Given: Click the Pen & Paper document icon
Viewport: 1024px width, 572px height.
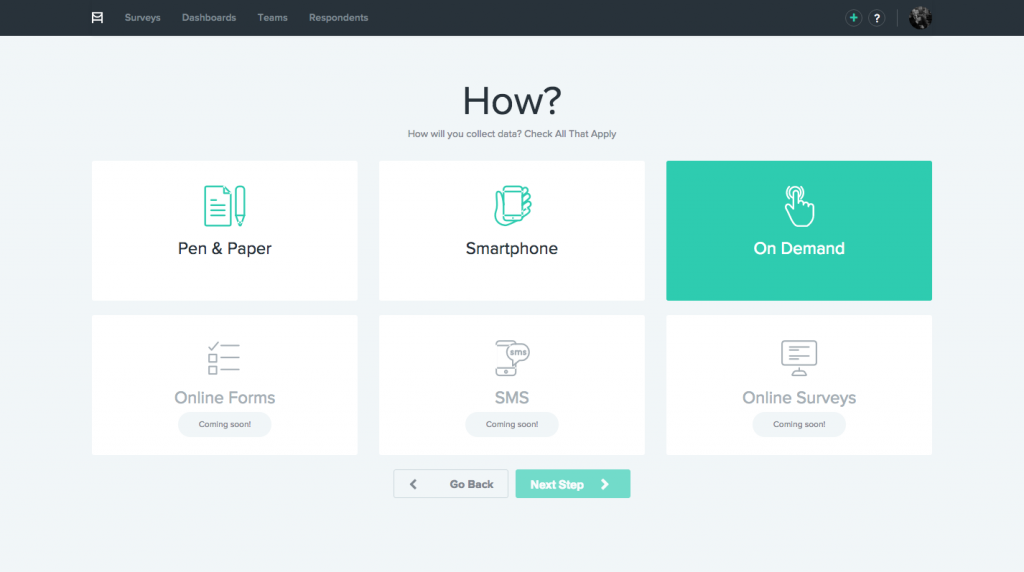Looking at the screenshot, I should click(x=225, y=206).
